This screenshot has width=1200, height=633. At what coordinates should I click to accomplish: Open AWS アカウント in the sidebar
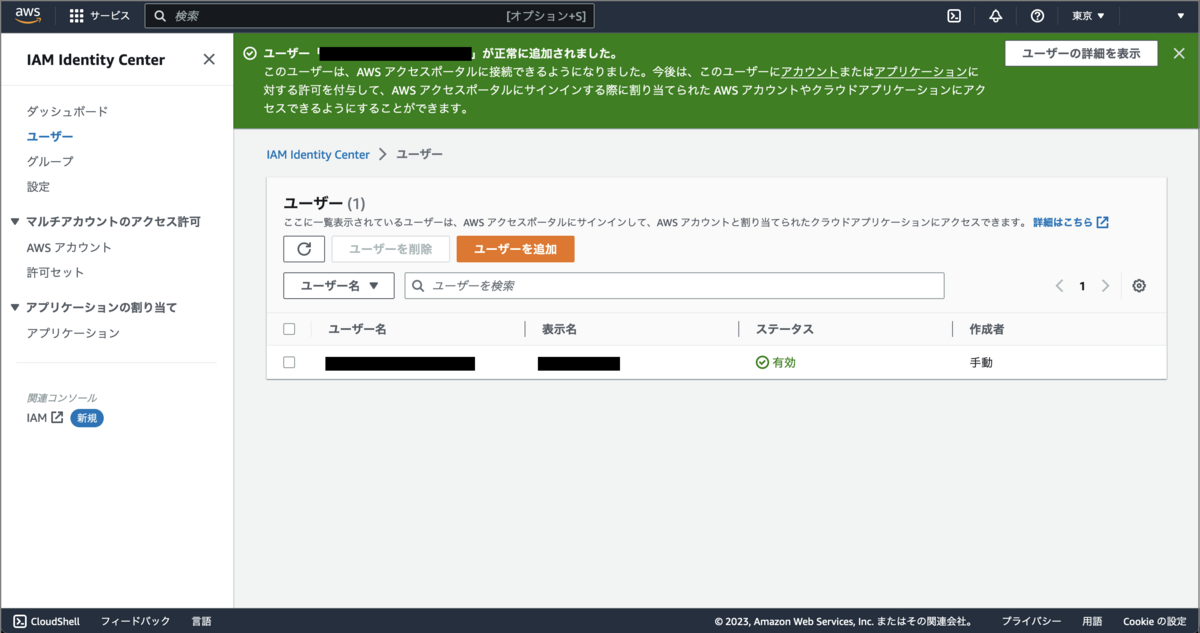[x=69, y=247]
